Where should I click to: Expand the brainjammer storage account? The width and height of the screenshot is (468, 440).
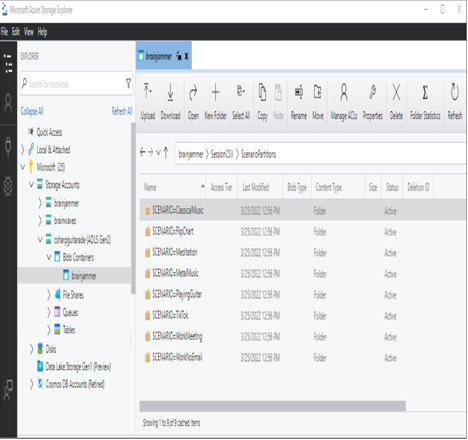(40, 202)
